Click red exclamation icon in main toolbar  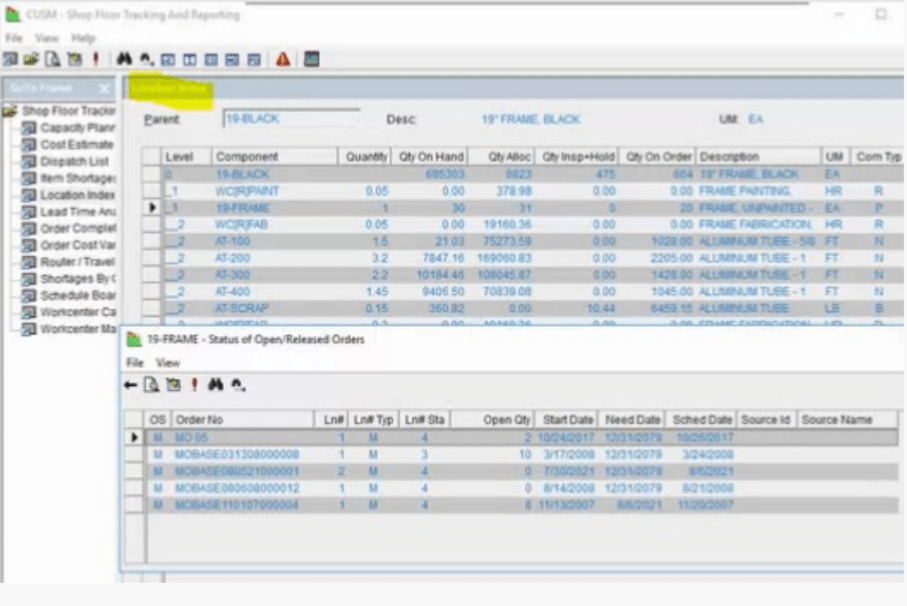(x=96, y=59)
